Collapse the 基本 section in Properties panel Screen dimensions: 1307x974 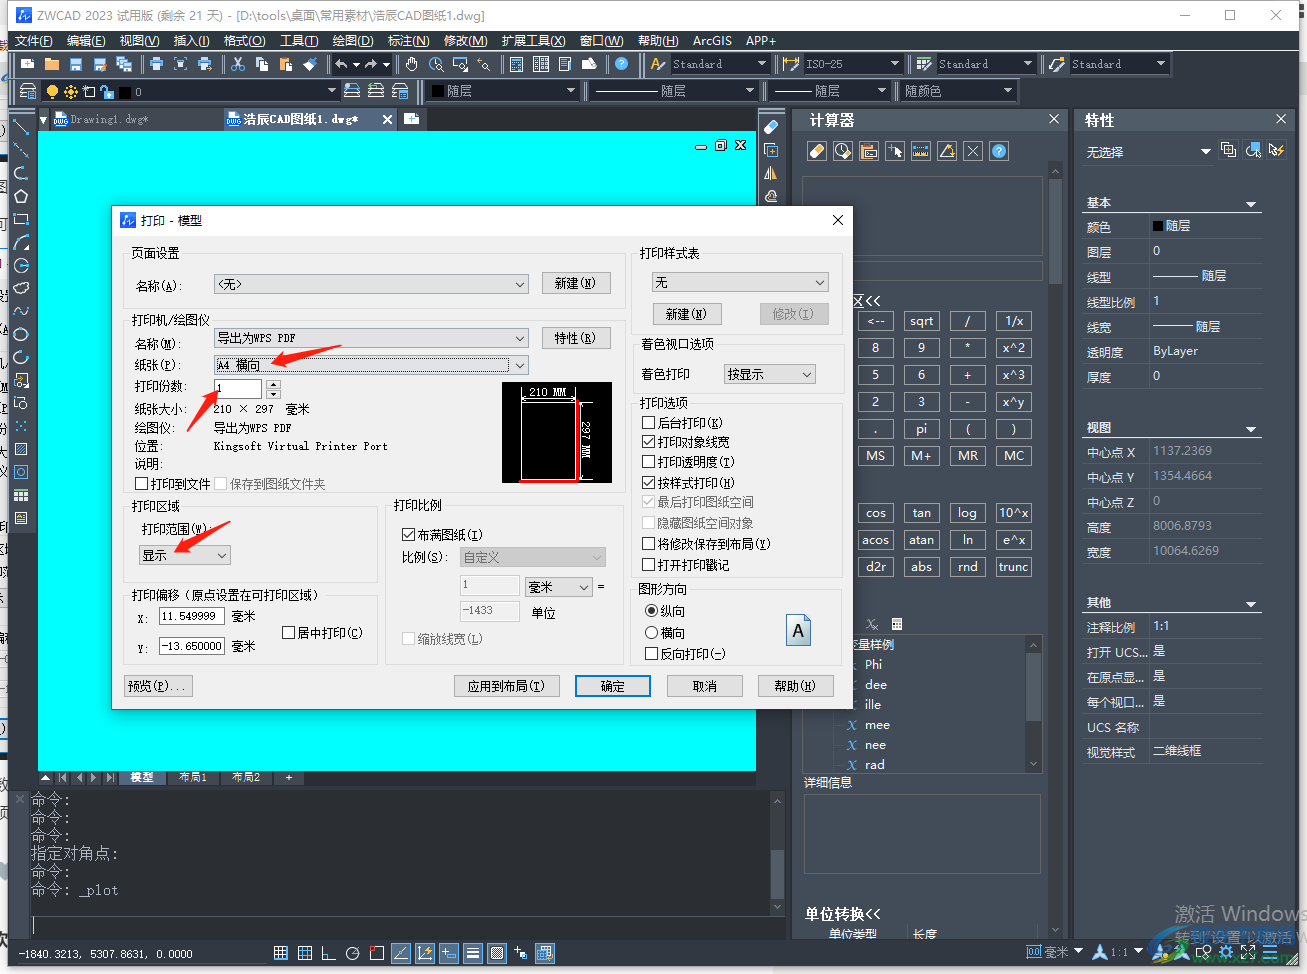pos(1250,204)
